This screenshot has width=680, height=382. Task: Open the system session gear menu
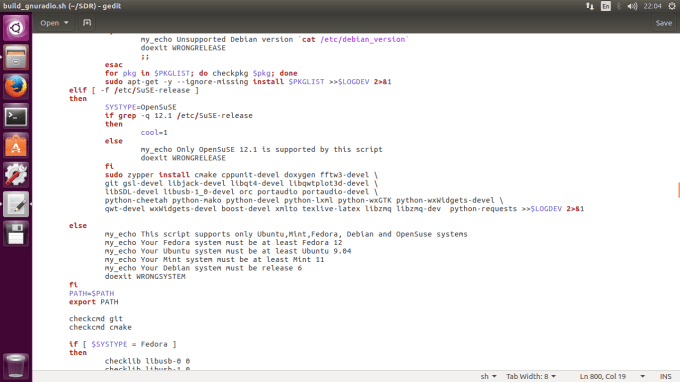[672, 6]
